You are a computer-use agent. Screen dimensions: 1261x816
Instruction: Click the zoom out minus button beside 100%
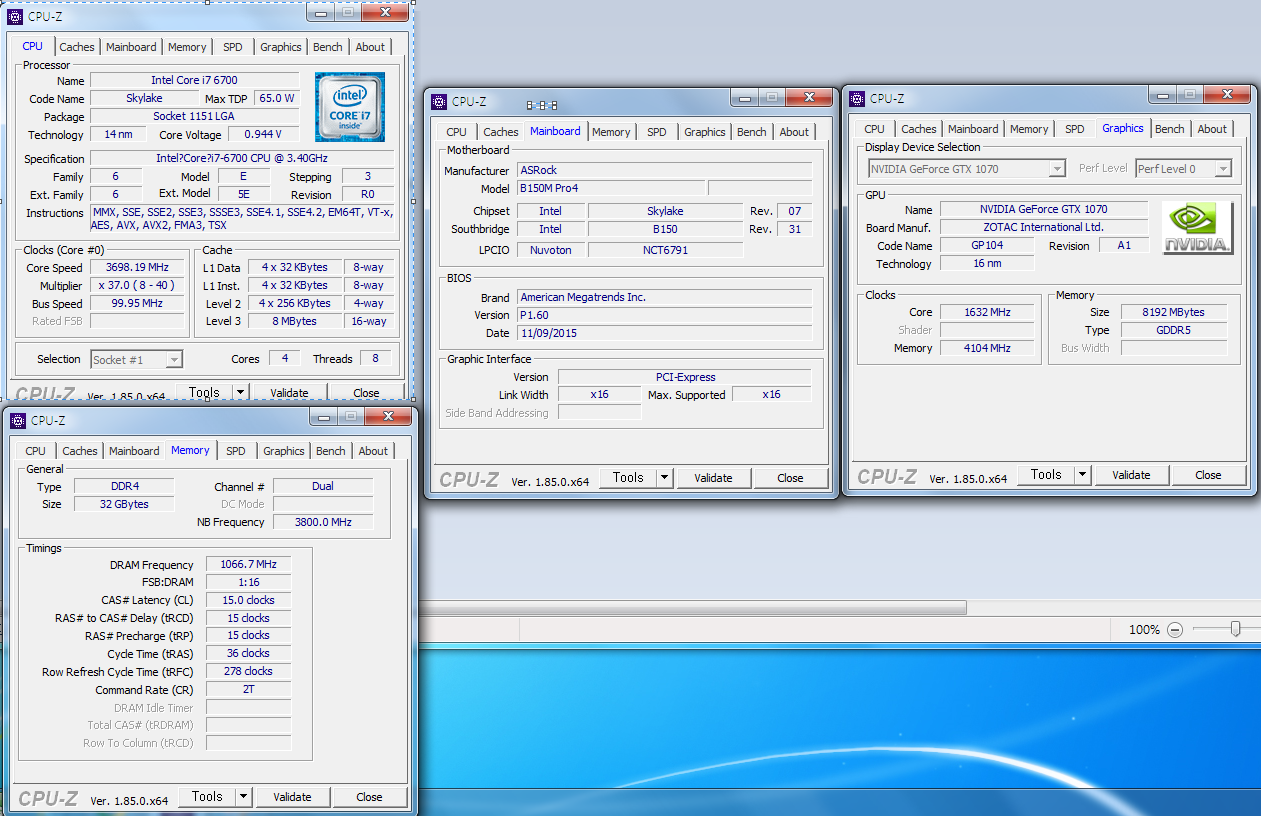click(x=1175, y=629)
